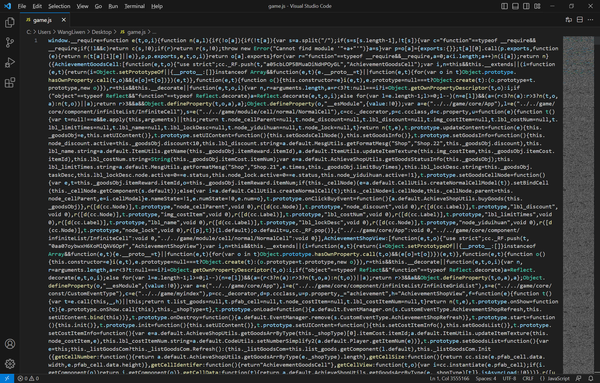The image size is (600, 383).
Task: Click the open changes icon in editor toolbar
Action: (569, 20)
